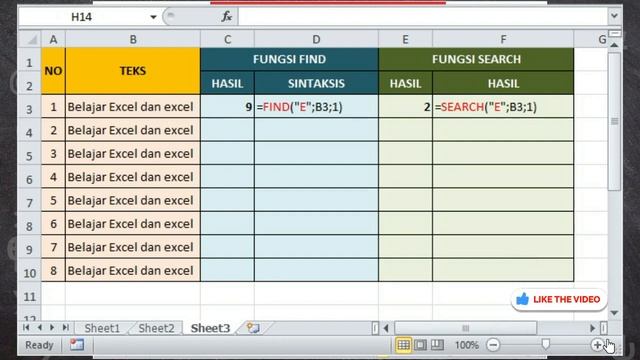This screenshot has width=640, height=360.
Task: Switch to Sheet2 tab
Action: (x=156, y=328)
